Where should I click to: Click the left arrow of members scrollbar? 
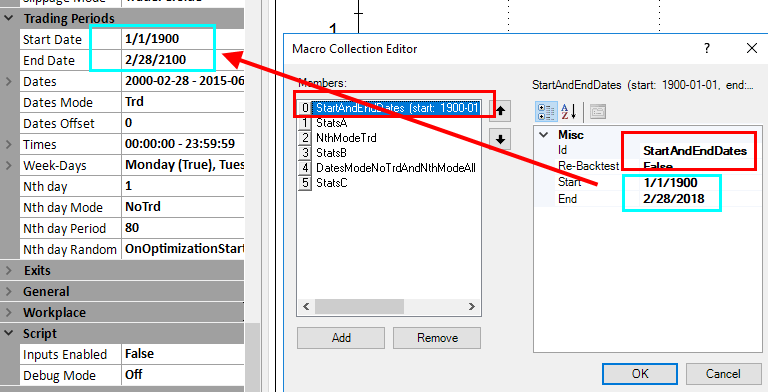pyautogui.click(x=306, y=307)
